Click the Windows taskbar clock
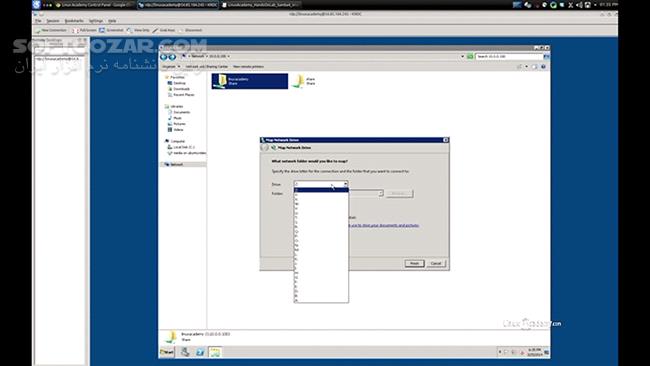650x366 pixels. tap(534, 352)
